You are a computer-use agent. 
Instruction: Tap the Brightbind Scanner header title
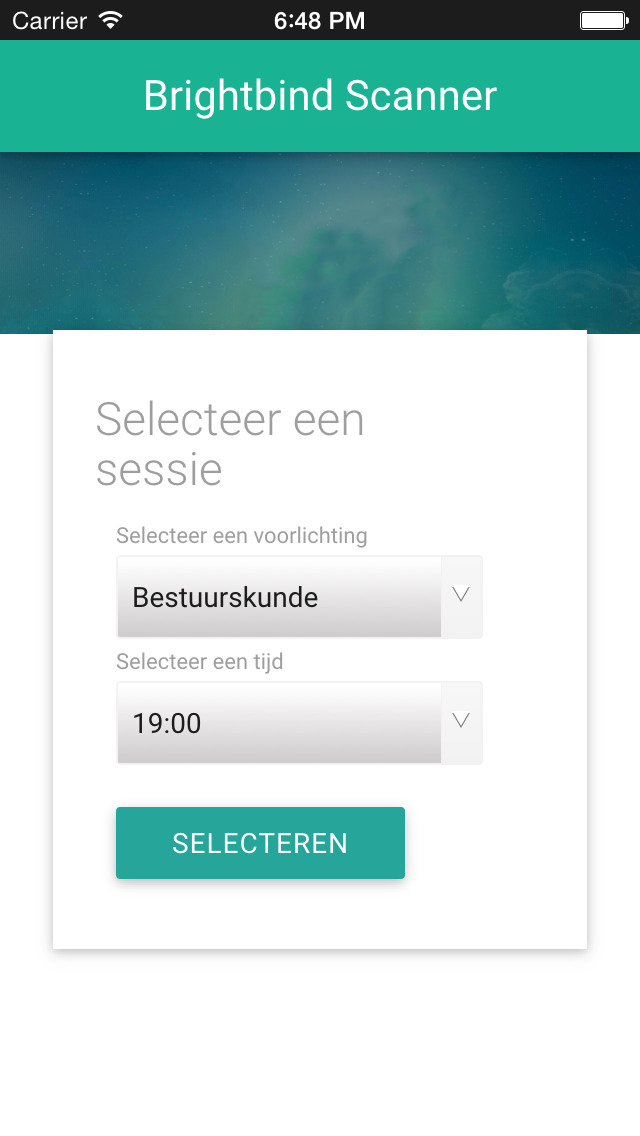320,96
